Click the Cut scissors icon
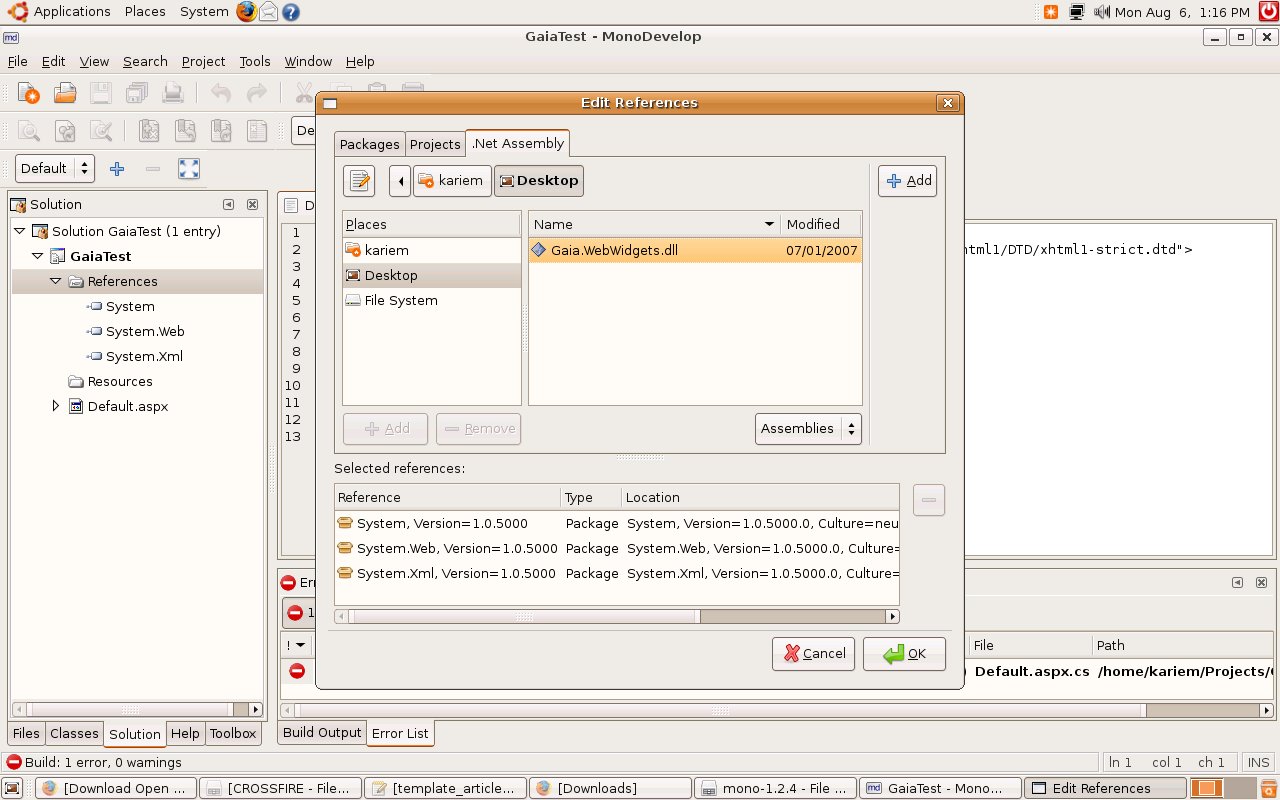The image size is (1280, 800). [303, 93]
